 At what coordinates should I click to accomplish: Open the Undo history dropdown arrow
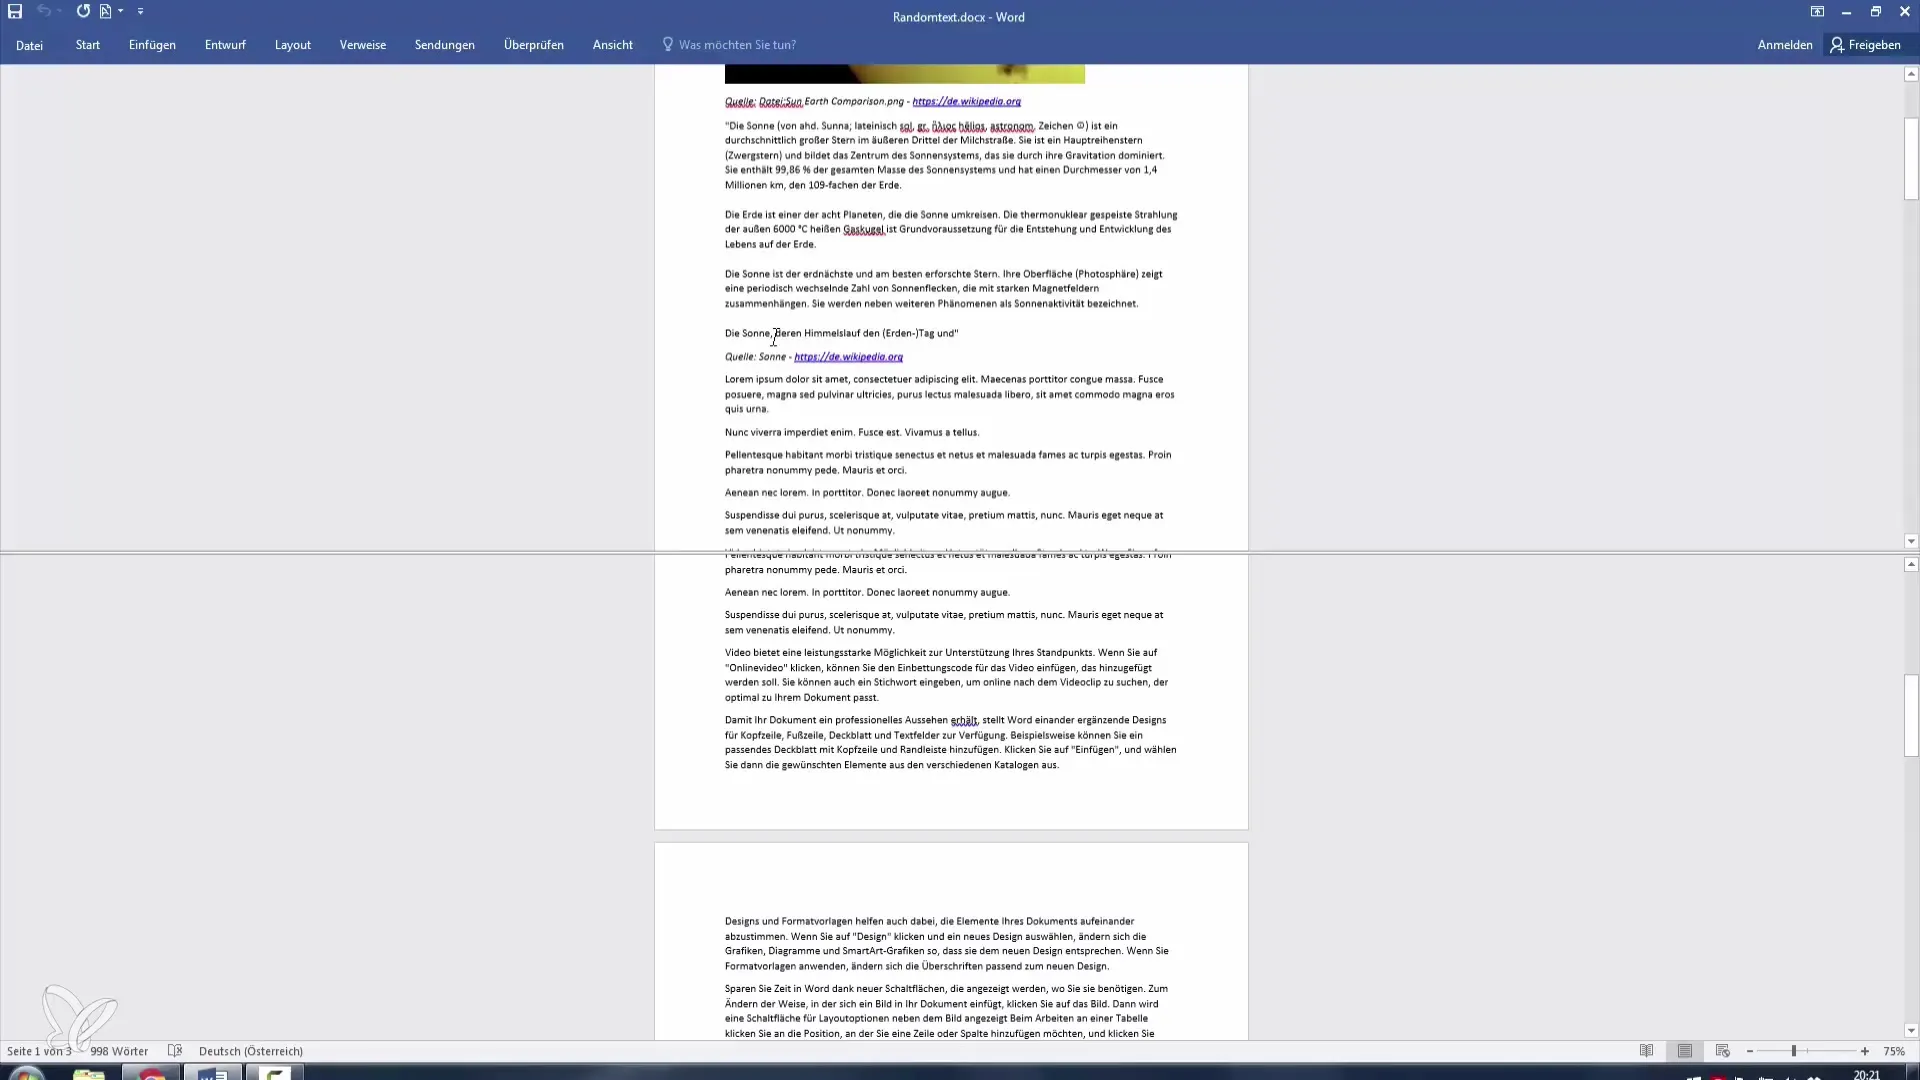point(60,11)
